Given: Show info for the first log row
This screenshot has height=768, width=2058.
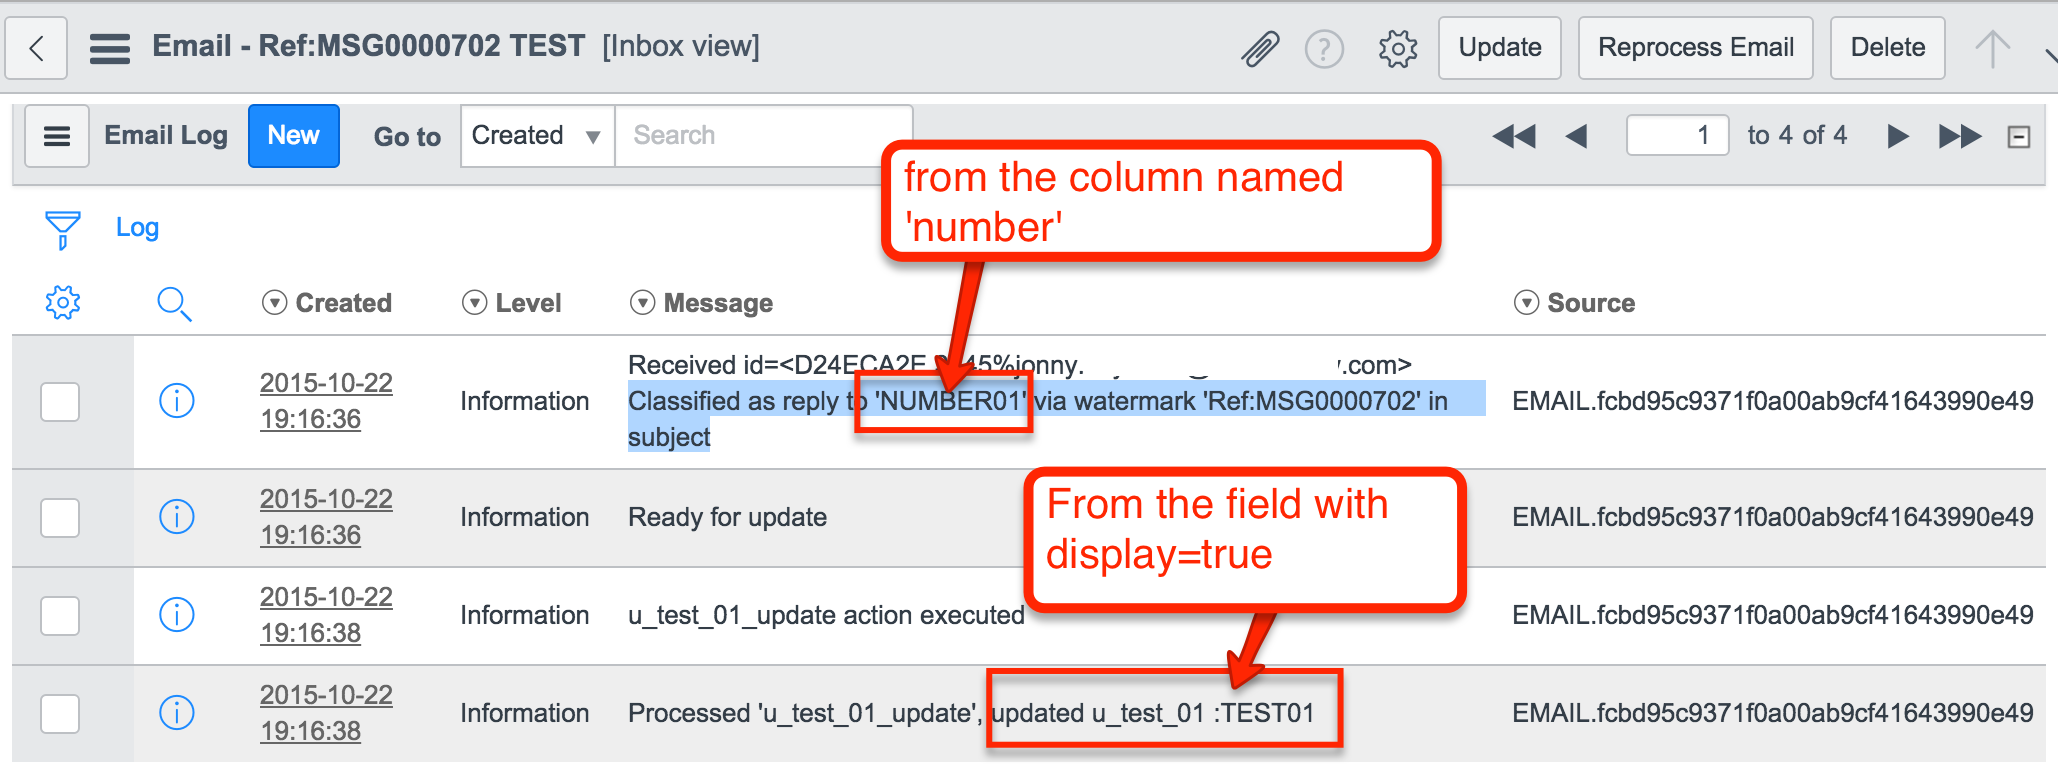Looking at the screenshot, I should [x=177, y=401].
